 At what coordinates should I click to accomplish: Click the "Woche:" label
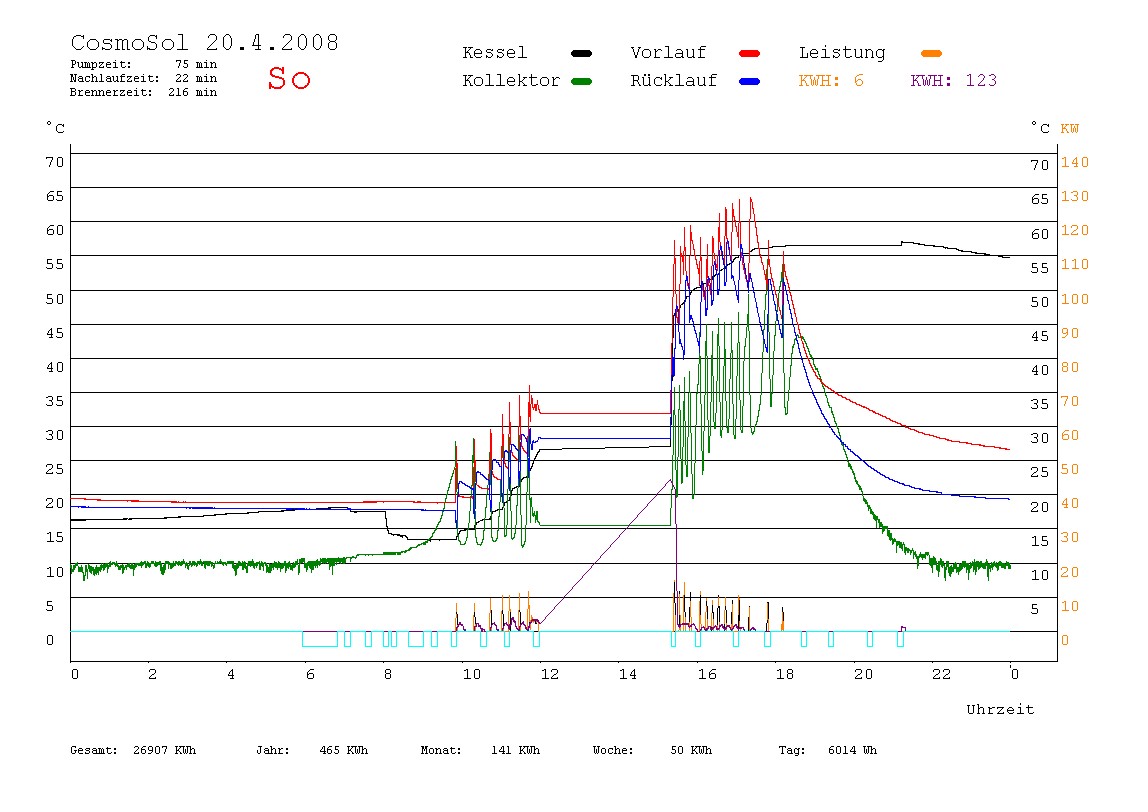[613, 750]
